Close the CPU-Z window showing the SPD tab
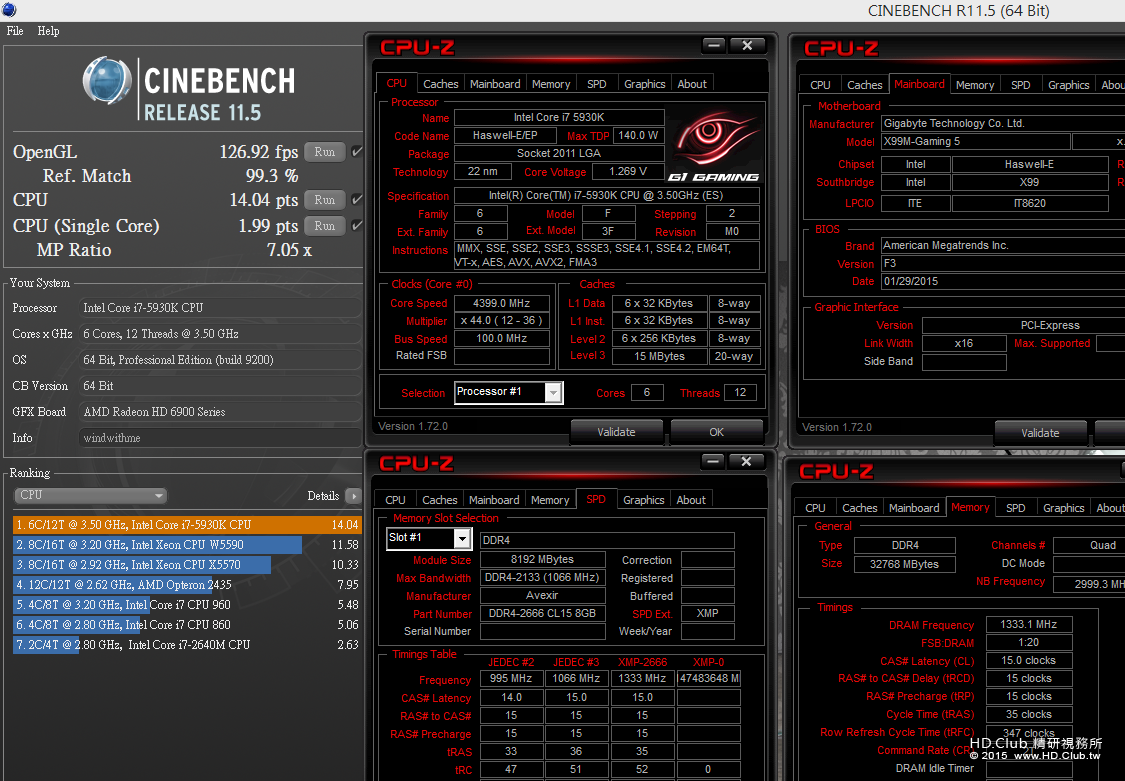 pyautogui.click(x=746, y=461)
